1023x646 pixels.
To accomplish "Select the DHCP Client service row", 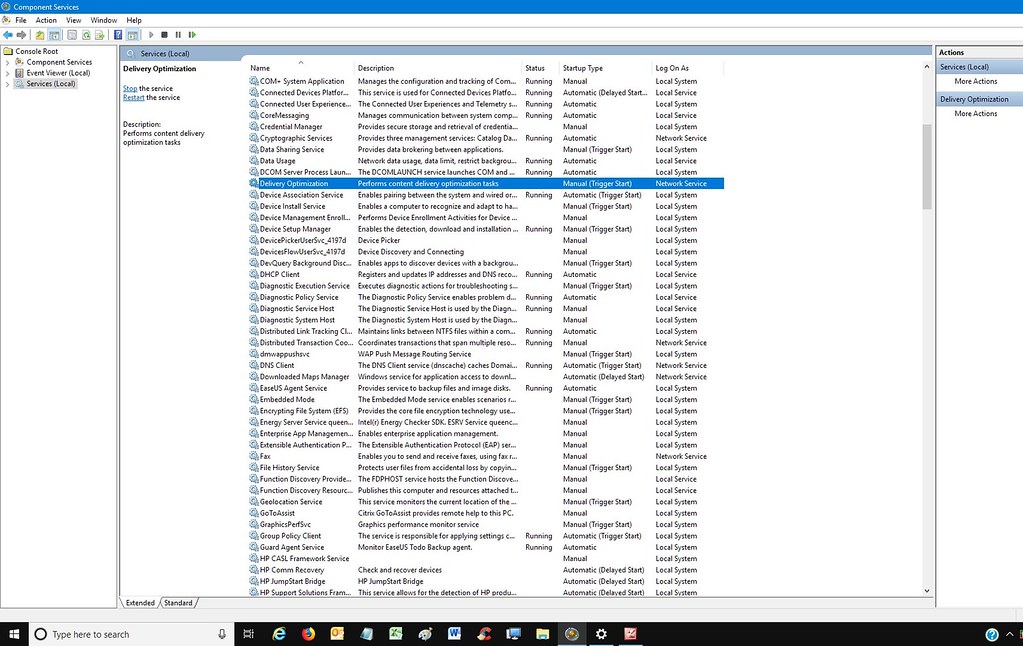I will tap(280, 275).
